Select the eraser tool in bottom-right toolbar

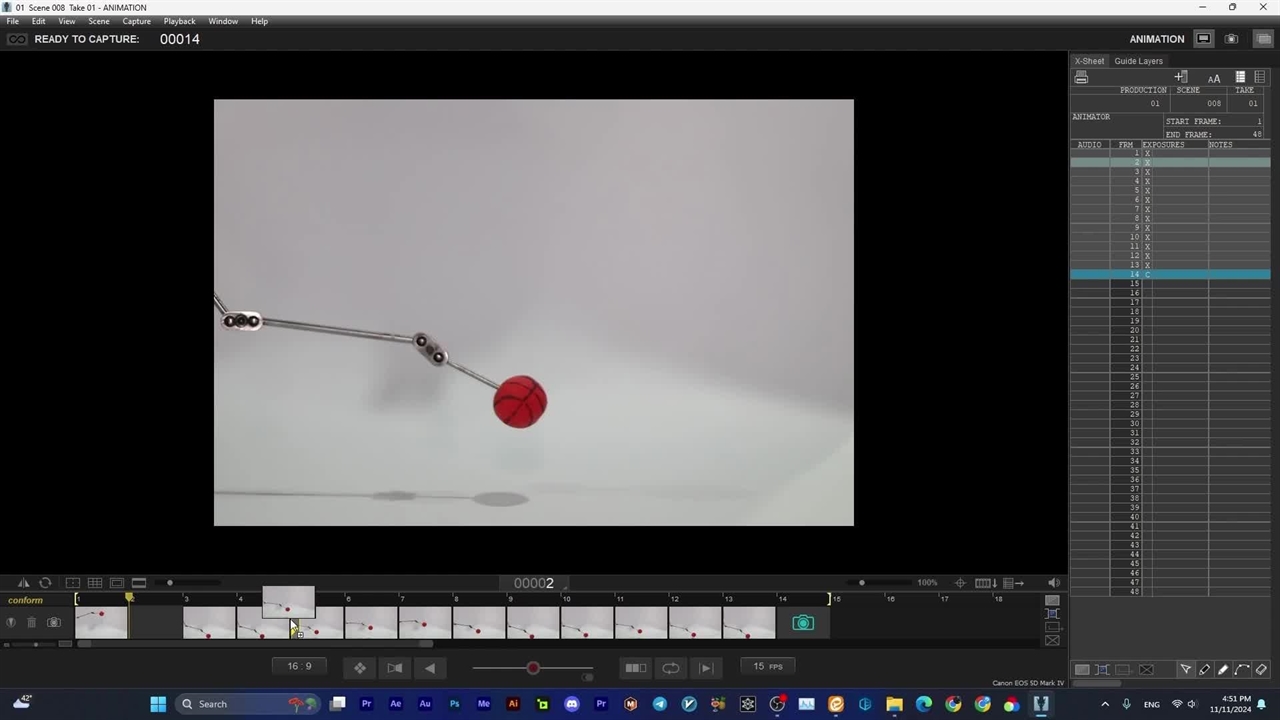pyautogui.click(x=1261, y=669)
